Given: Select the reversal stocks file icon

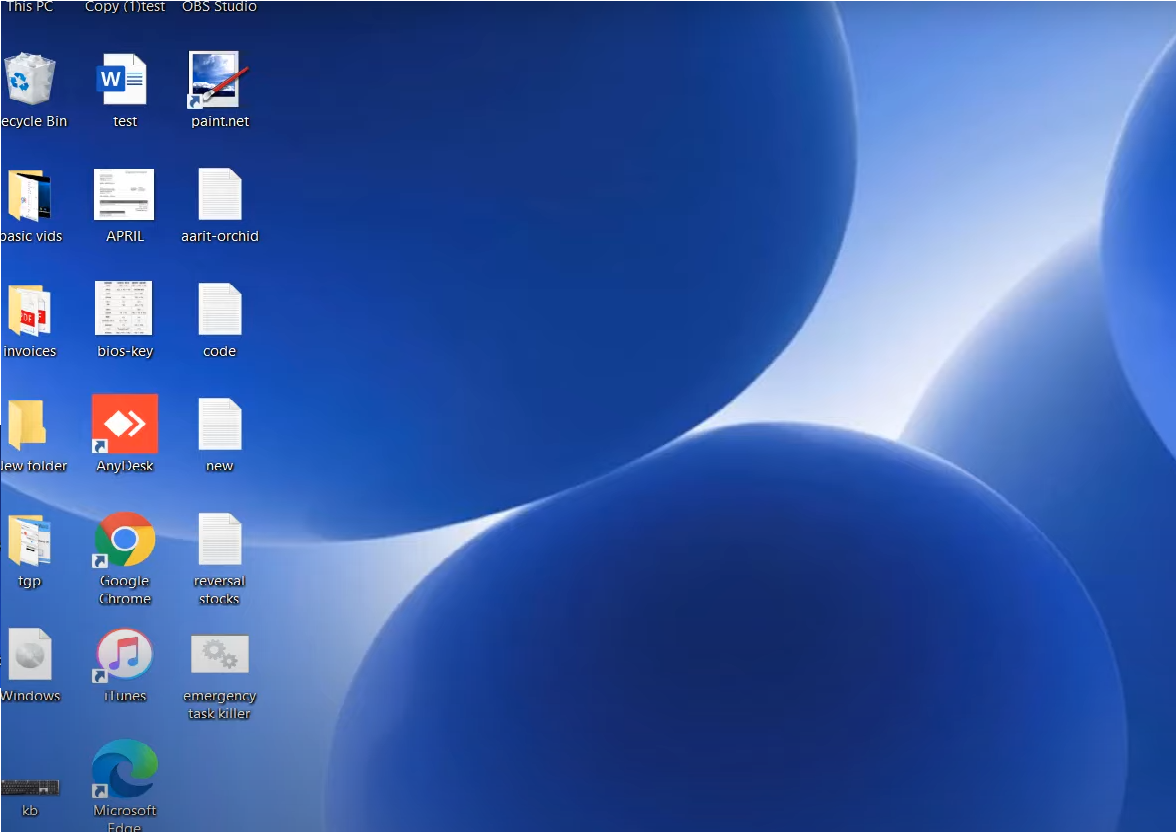Looking at the screenshot, I should (x=220, y=539).
